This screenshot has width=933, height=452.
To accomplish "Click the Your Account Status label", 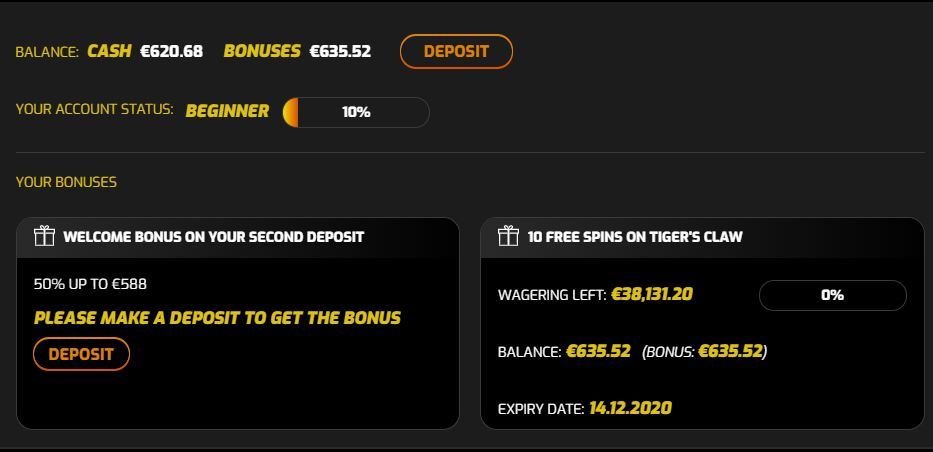I will tap(94, 109).
